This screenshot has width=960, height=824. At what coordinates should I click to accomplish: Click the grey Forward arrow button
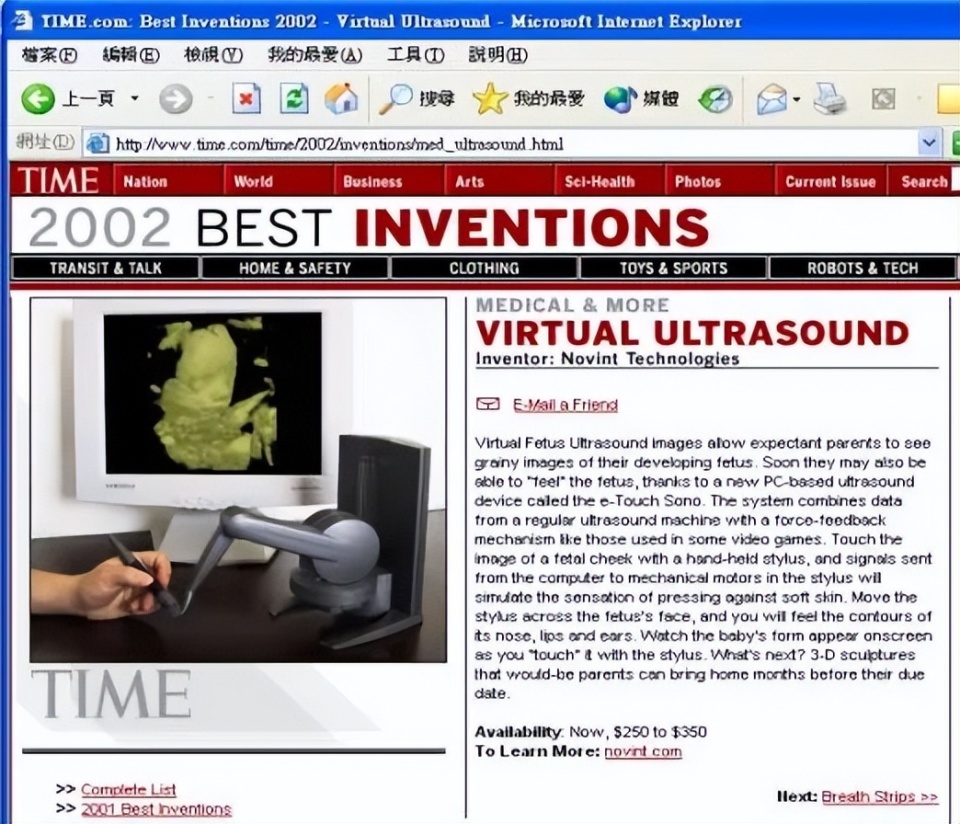pyautogui.click(x=176, y=99)
